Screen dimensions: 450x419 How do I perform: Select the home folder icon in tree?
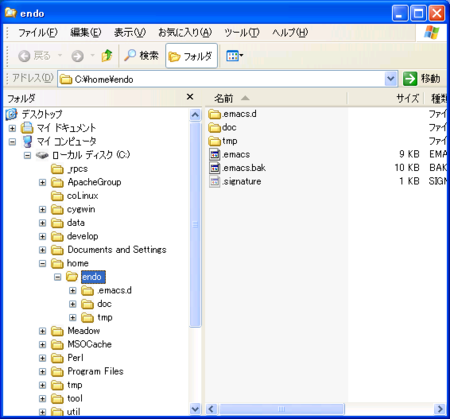[57, 263]
